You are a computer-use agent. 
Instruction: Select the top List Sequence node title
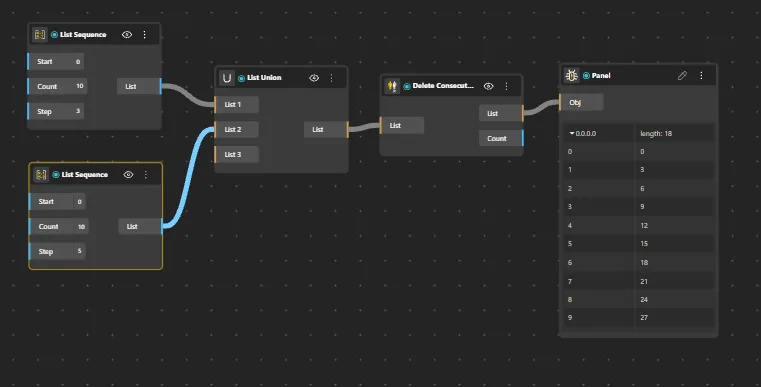click(x=83, y=34)
